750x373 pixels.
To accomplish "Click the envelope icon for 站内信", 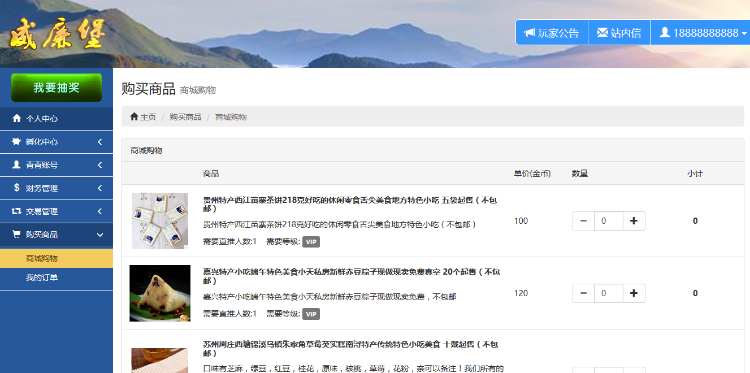I will (x=602, y=33).
